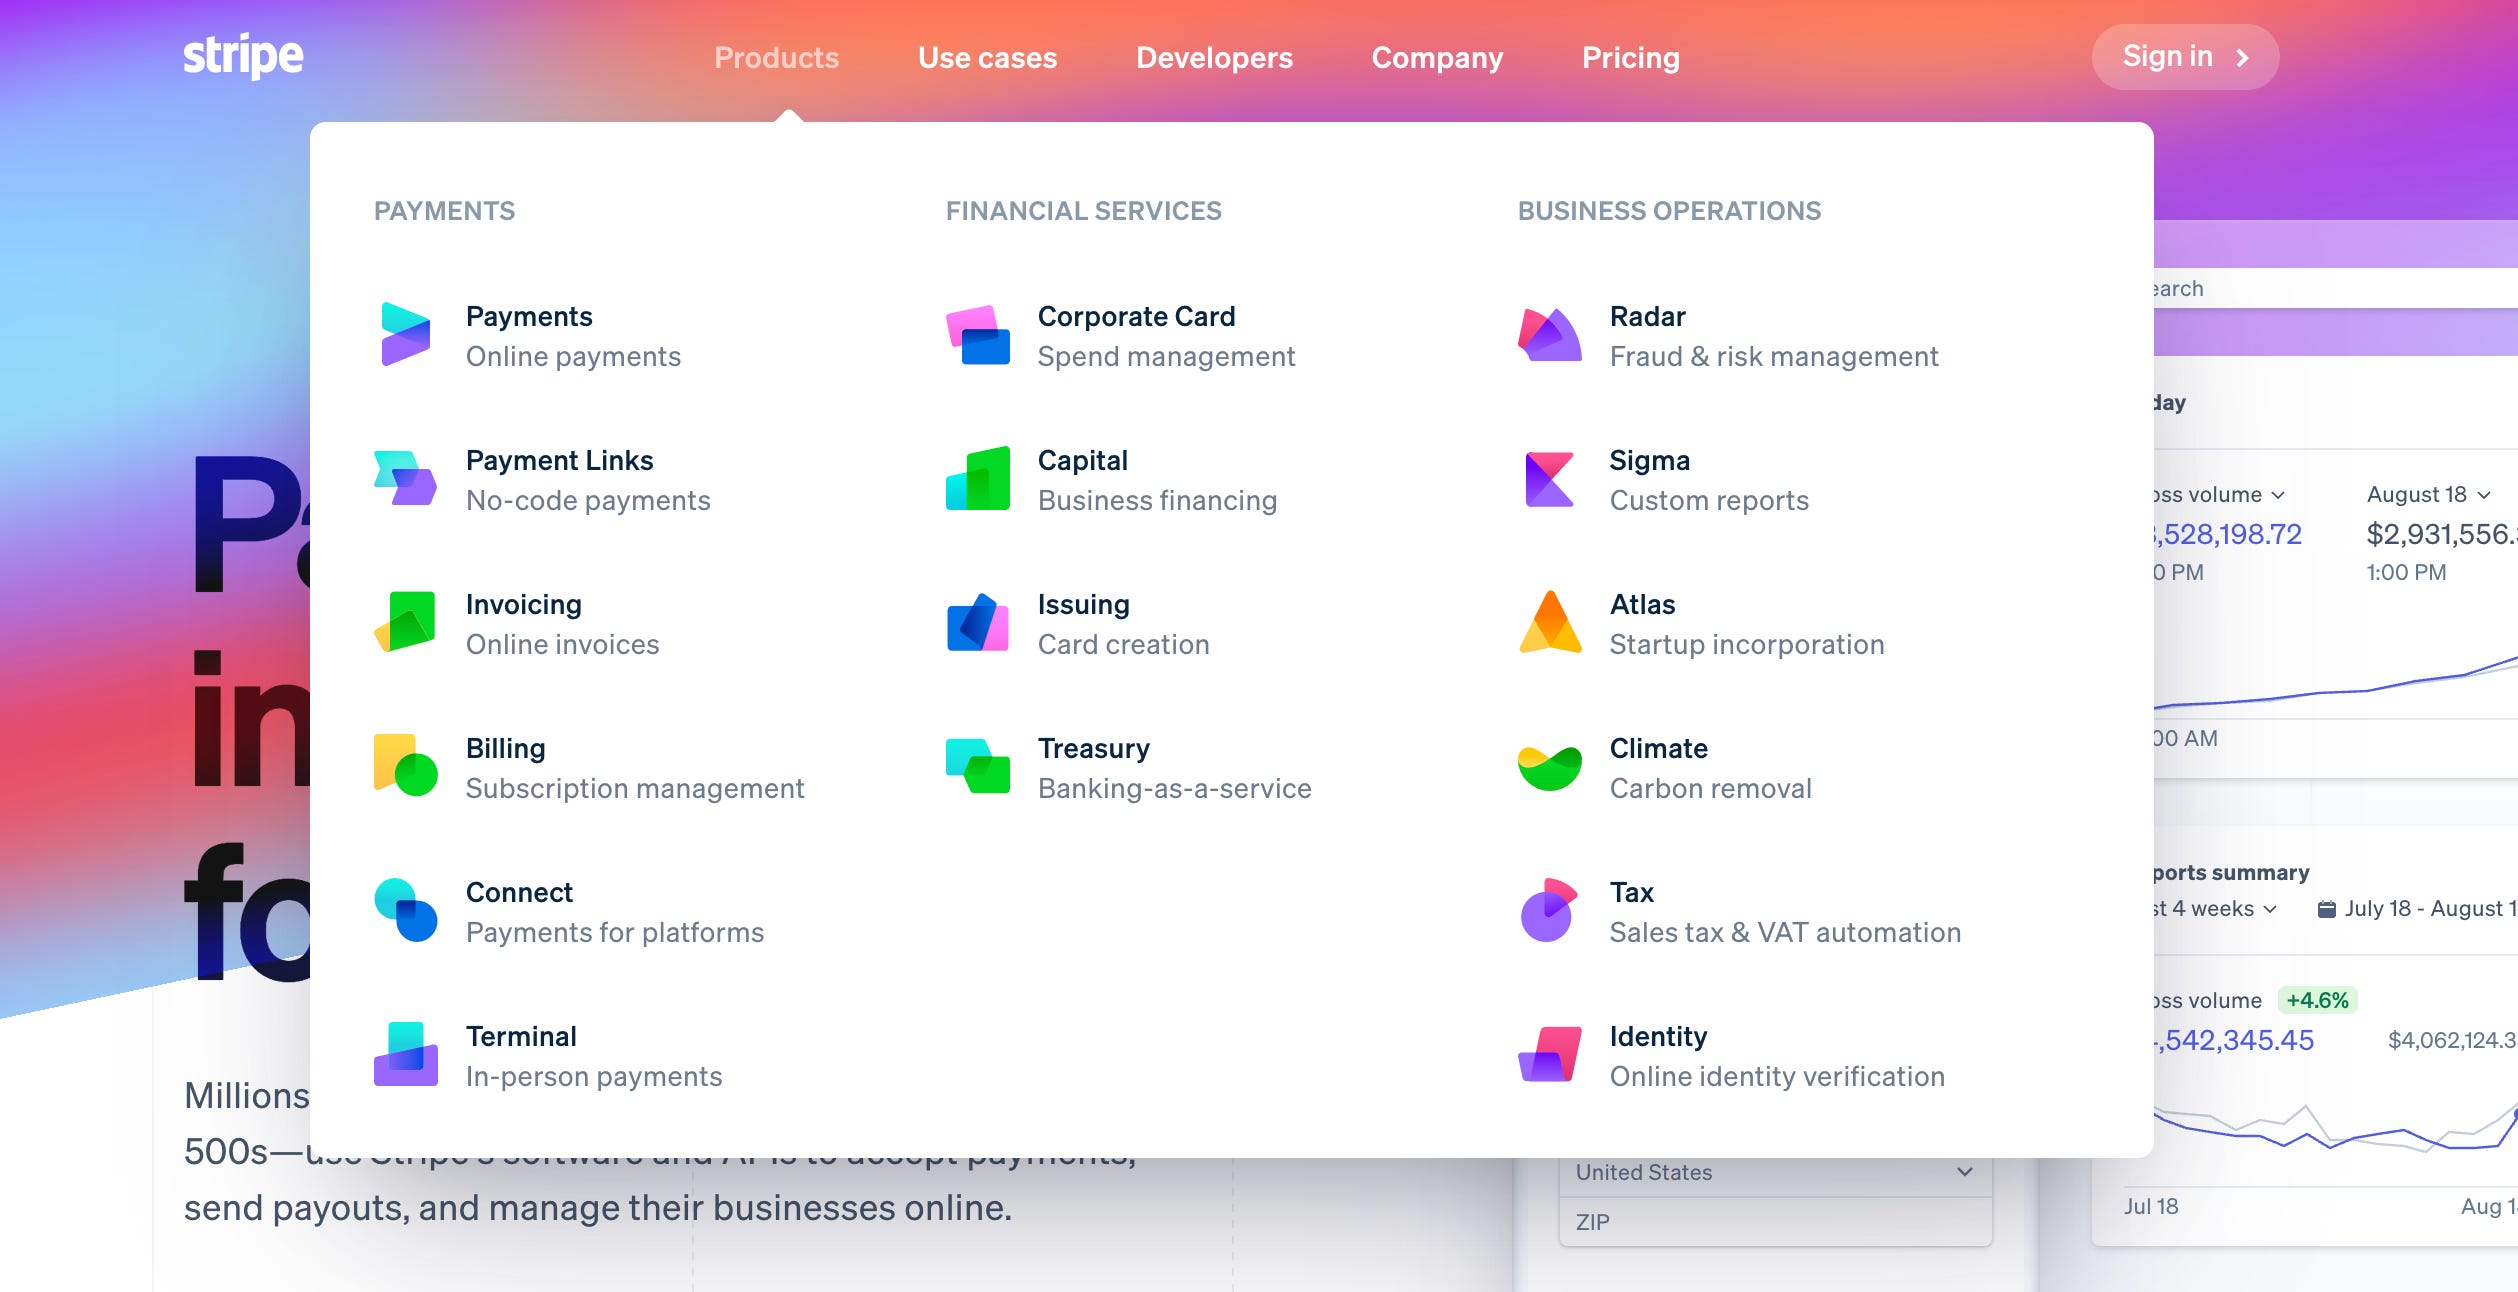Click the Radar product icon
Screen dimensions: 2518x1292
[1549, 334]
